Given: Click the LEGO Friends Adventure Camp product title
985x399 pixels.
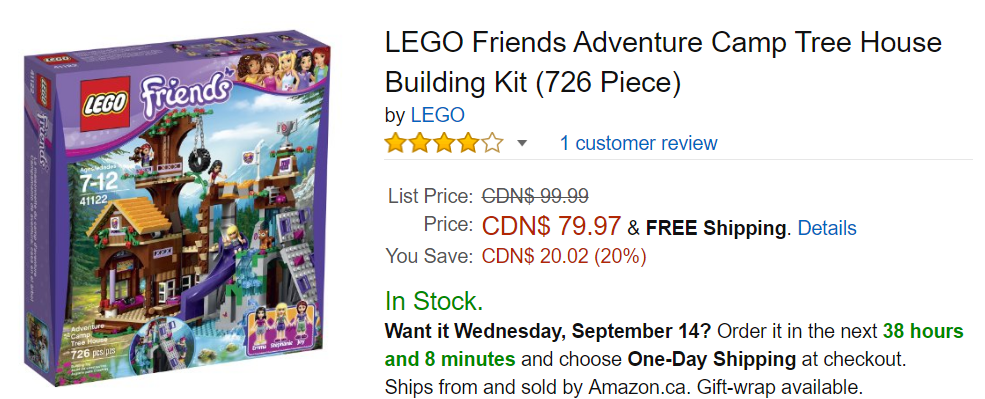Looking at the screenshot, I should (x=663, y=62).
